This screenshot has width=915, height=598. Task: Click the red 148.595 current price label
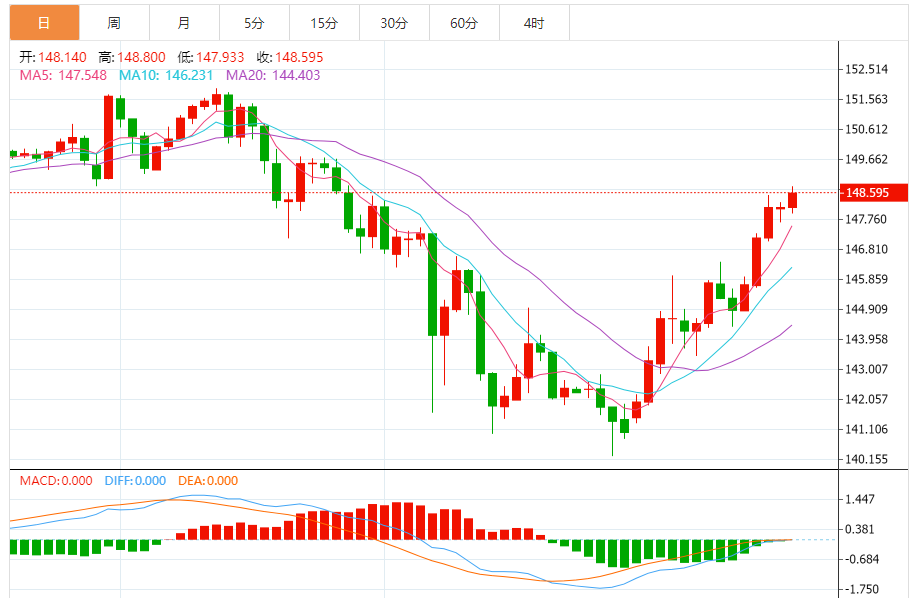[874, 193]
